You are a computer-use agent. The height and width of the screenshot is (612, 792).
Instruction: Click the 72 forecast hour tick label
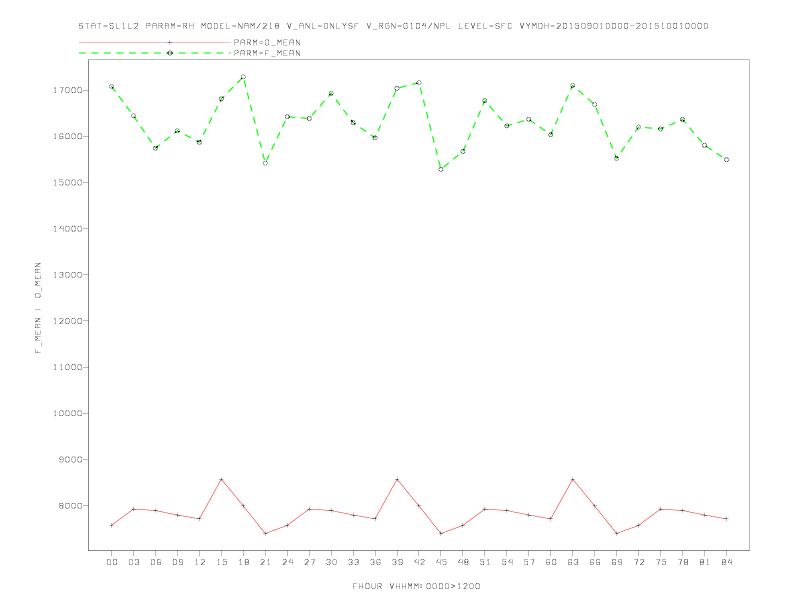pos(638,562)
